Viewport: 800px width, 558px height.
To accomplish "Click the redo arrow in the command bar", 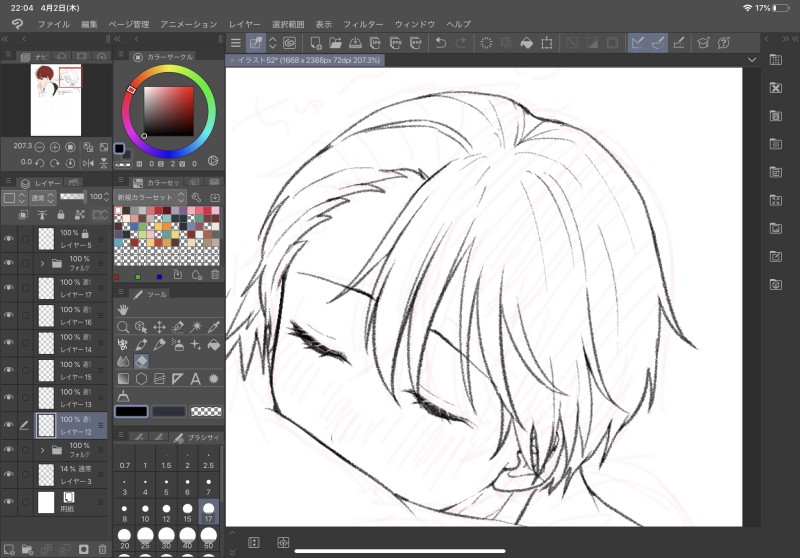I will pyautogui.click(x=461, y=43).
